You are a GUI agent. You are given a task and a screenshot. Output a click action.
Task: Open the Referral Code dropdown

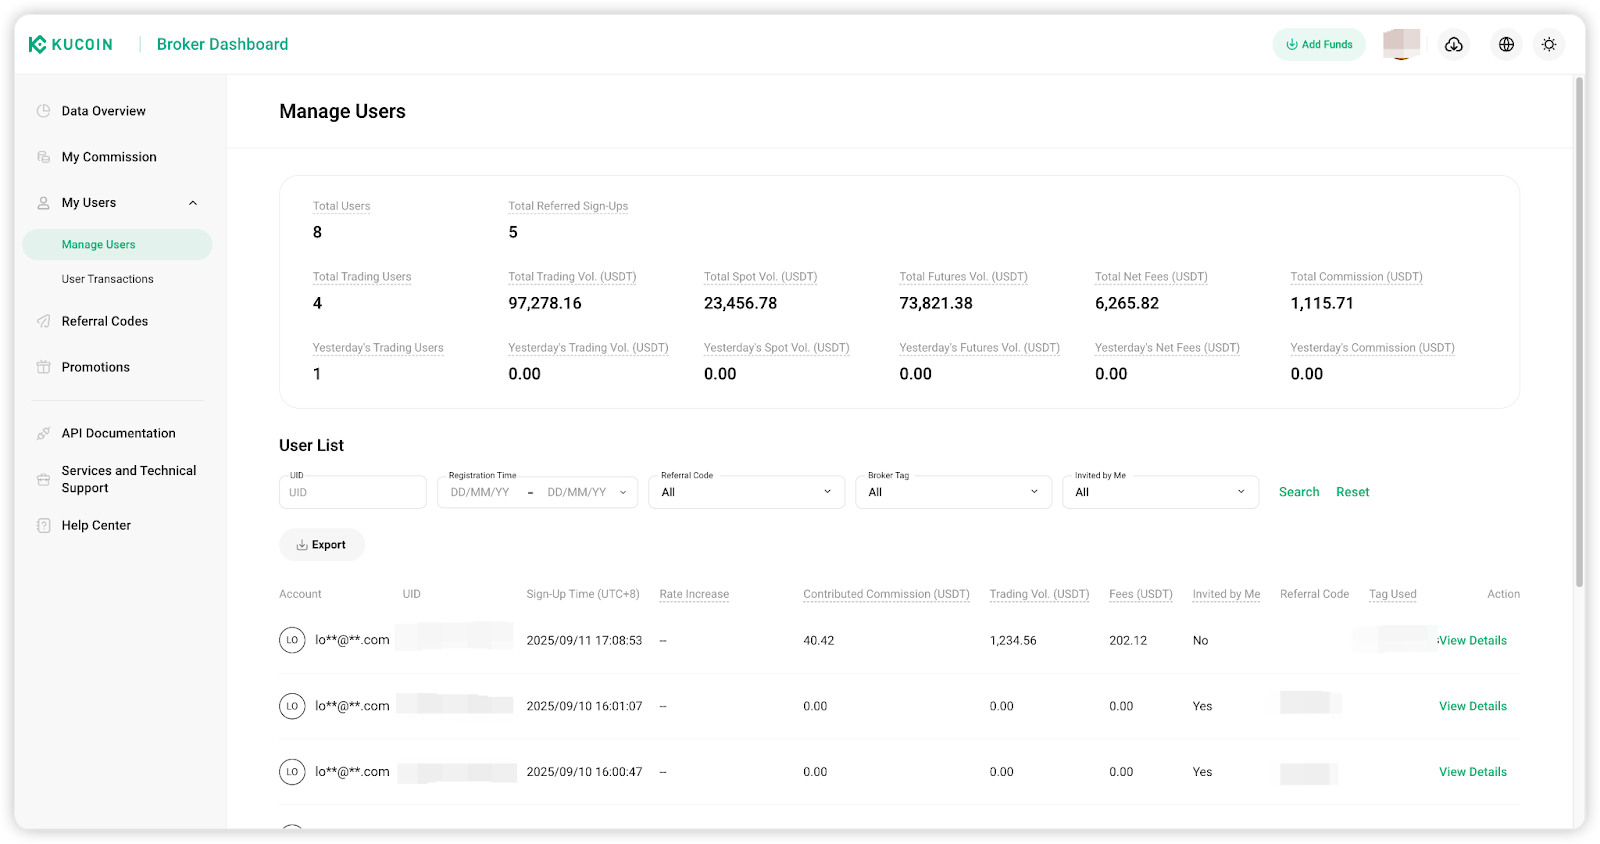pos(746,492)
